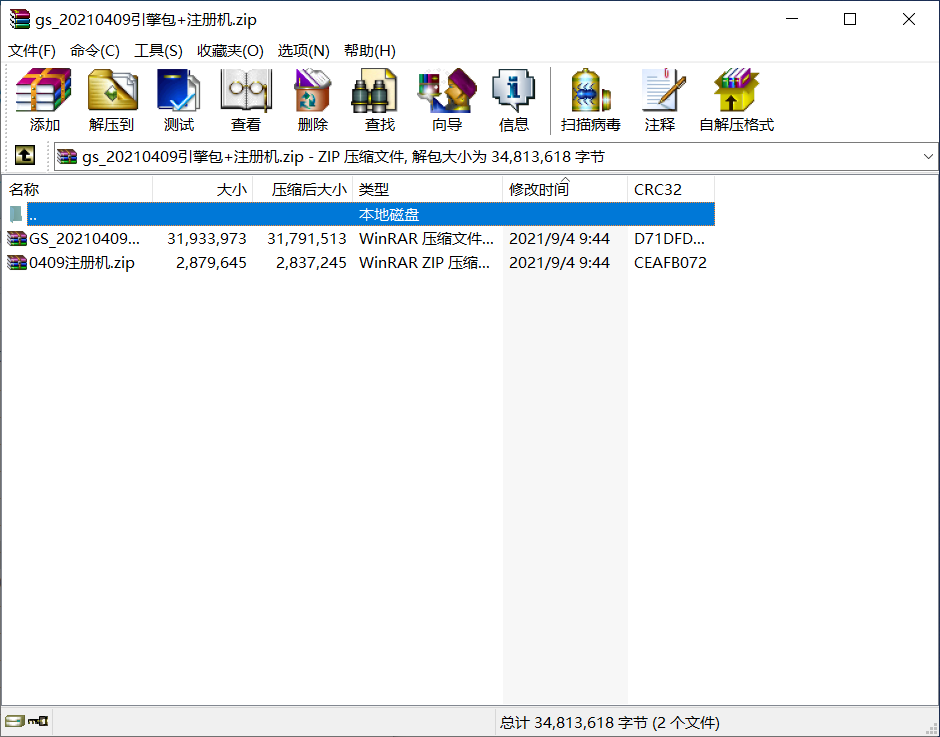Open the Options (选项) menu
940x737 pixels.
coord(303,51)
